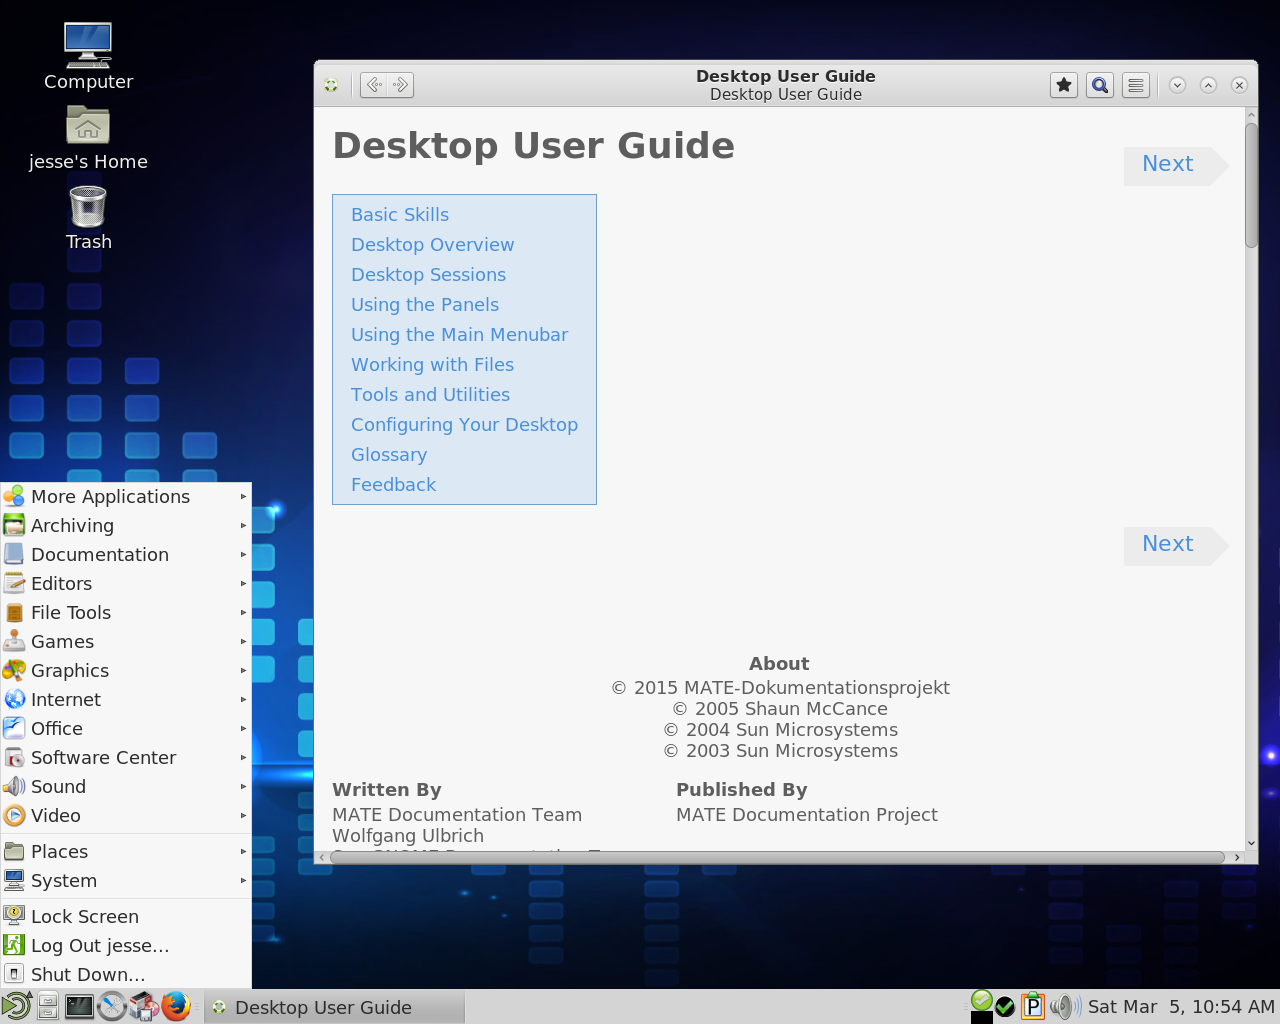Click the horizontal scrollbar in the help viewer
Viewport: 1280px width, 1024px height.
point(777,857)
